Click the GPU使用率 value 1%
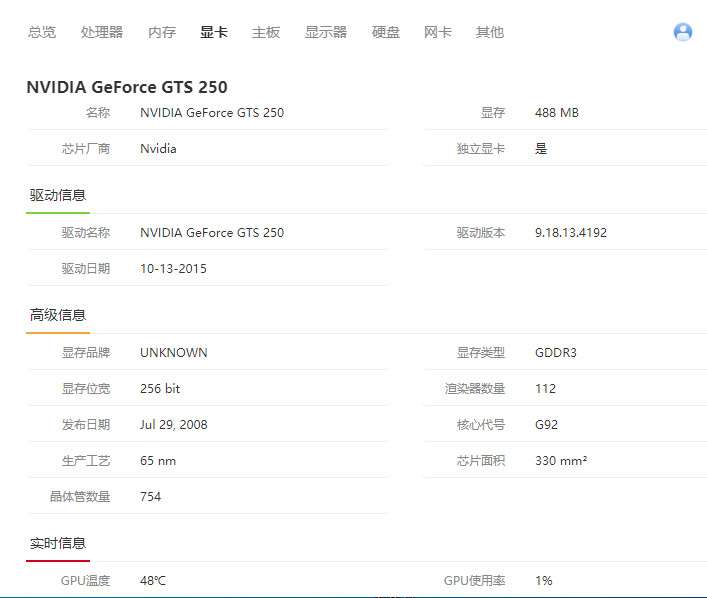The width and height of the screenshot is (707, 598). (544, 581)
